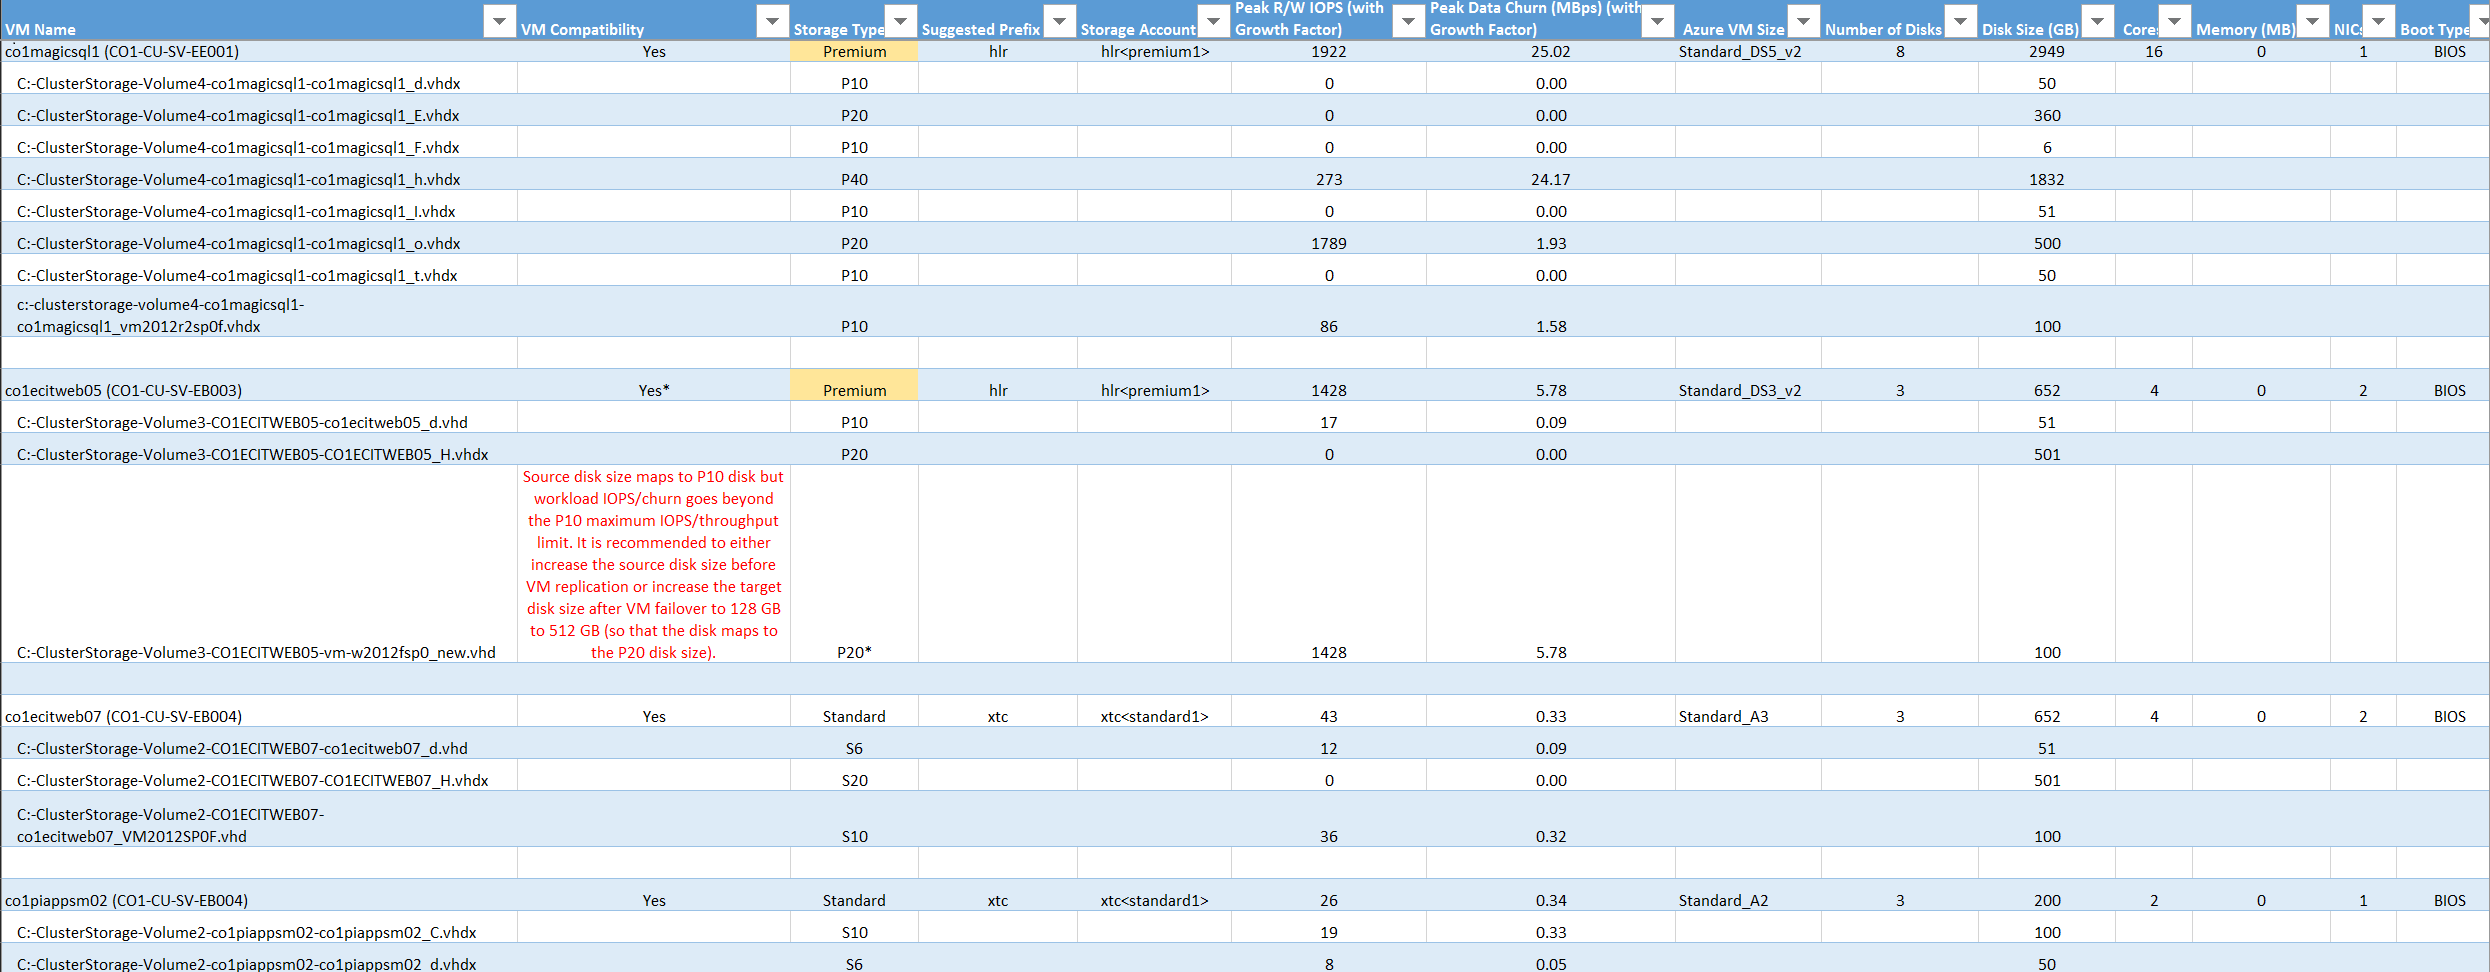Open the Number of Disks filter dropdown
Image resolution: width=2490 pixels, height=972 pixels.
coord(1961,21)
